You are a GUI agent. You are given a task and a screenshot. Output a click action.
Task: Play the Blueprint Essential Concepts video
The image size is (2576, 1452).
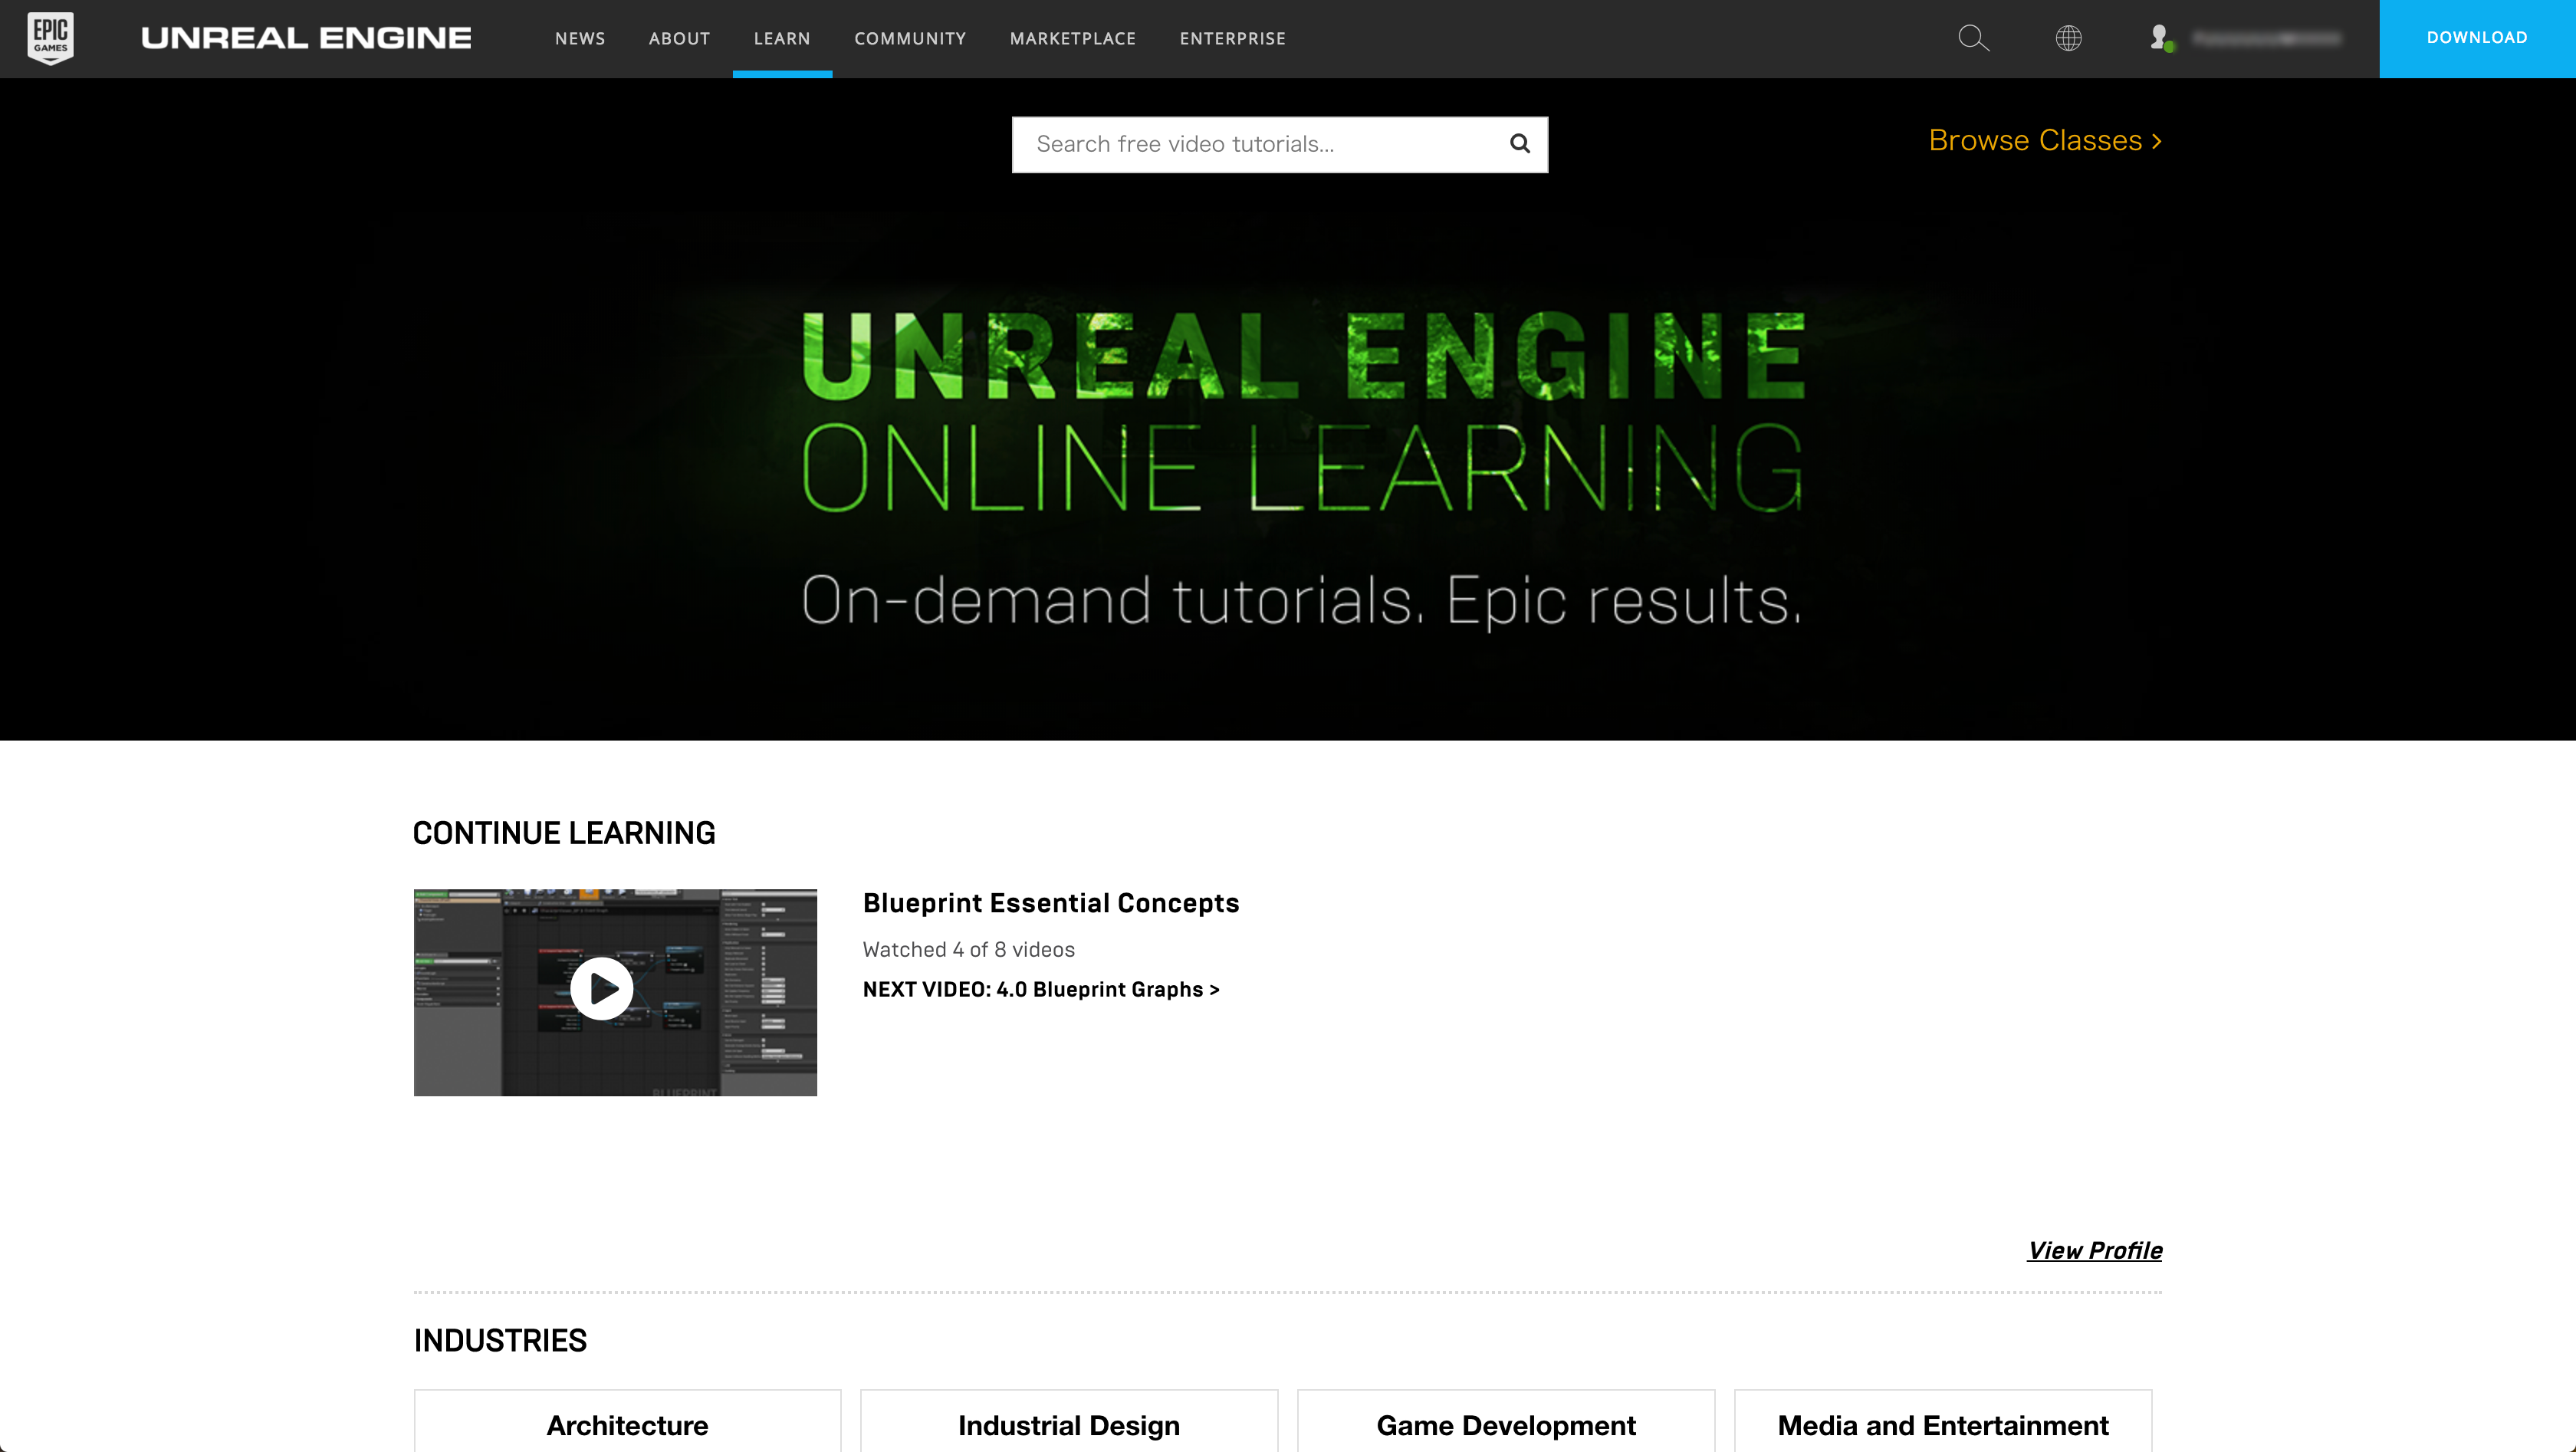click(602, 989)
